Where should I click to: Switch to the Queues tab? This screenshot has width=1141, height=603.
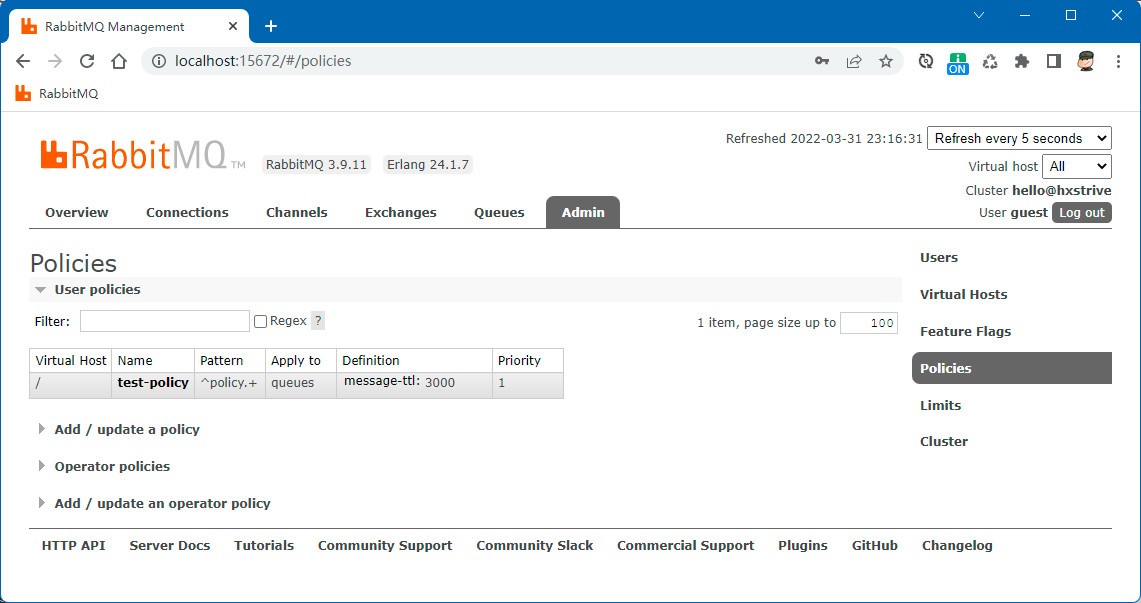(499, 212)
